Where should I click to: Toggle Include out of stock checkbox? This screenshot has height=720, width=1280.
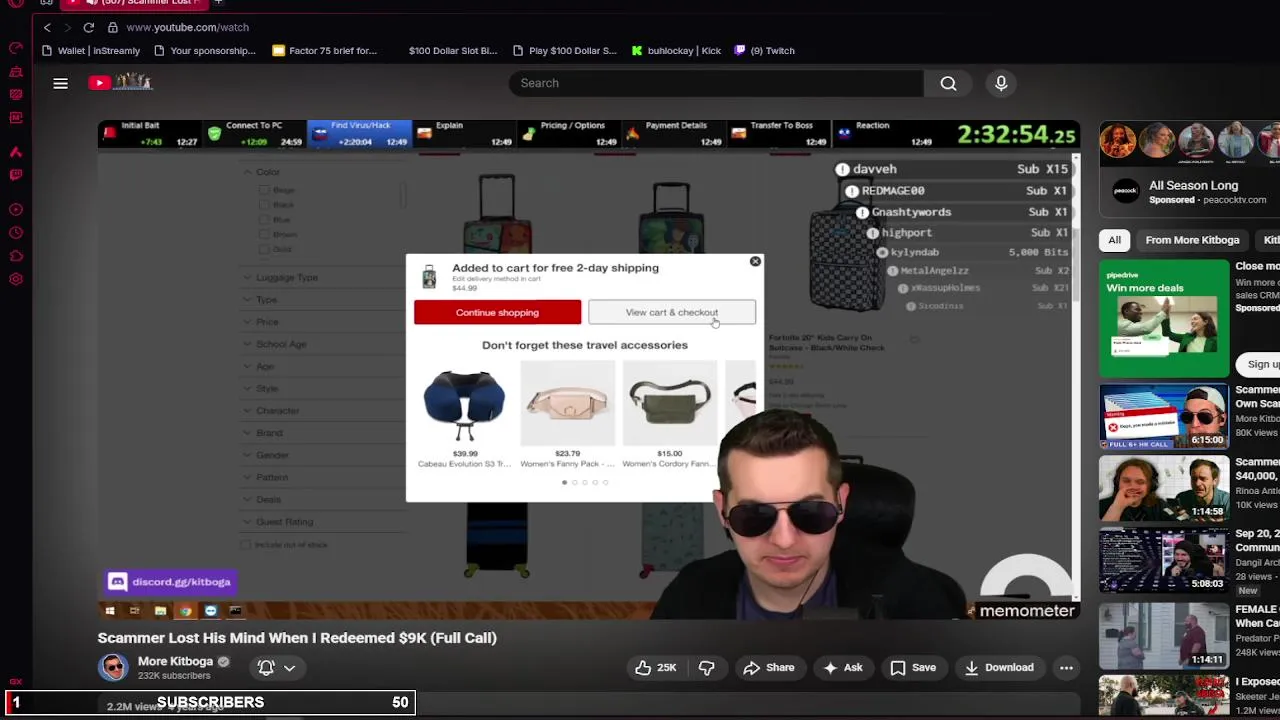246,544
